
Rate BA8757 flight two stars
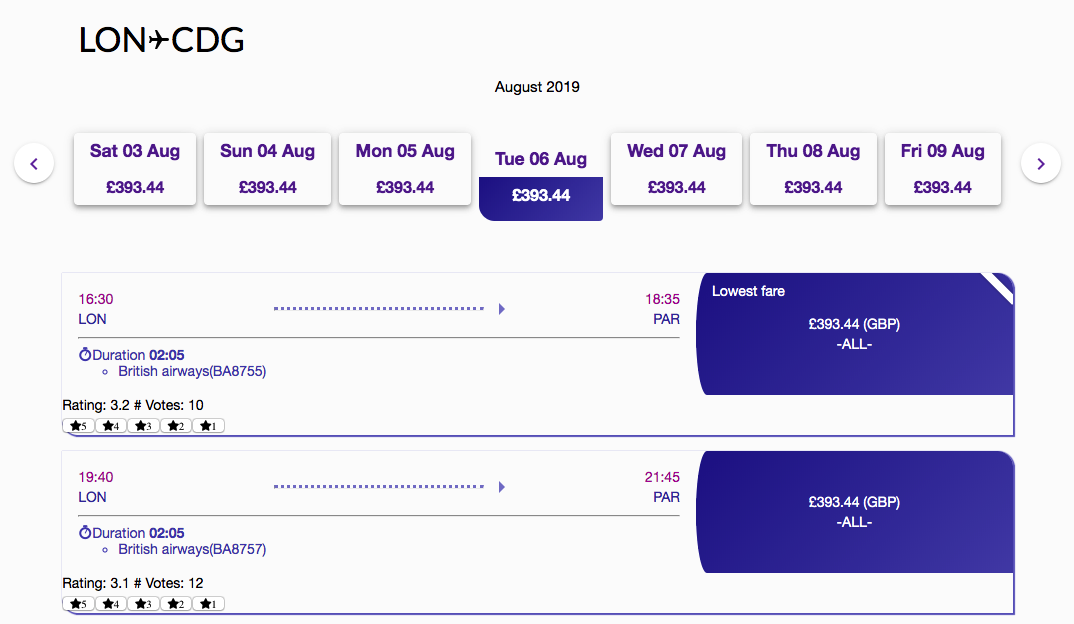176,604
